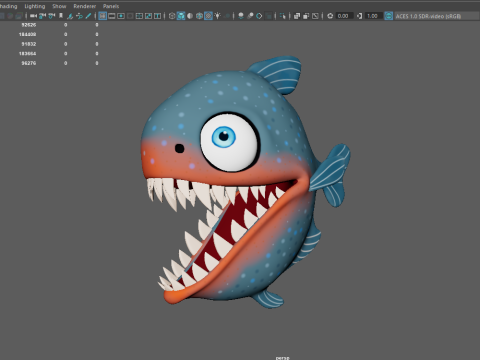Image resolution: width=480 pixels, height=360 pixels.
Task: Open the Renderer panel menu
Action: point(85,6)
